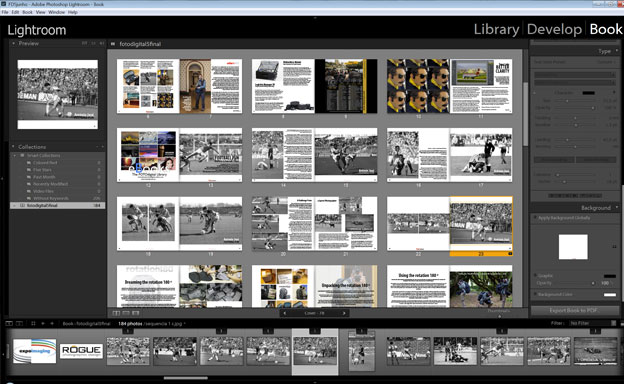Choose multi-page view icon
Viewport: 624px width, 384px height.
[x=116, y=314]
